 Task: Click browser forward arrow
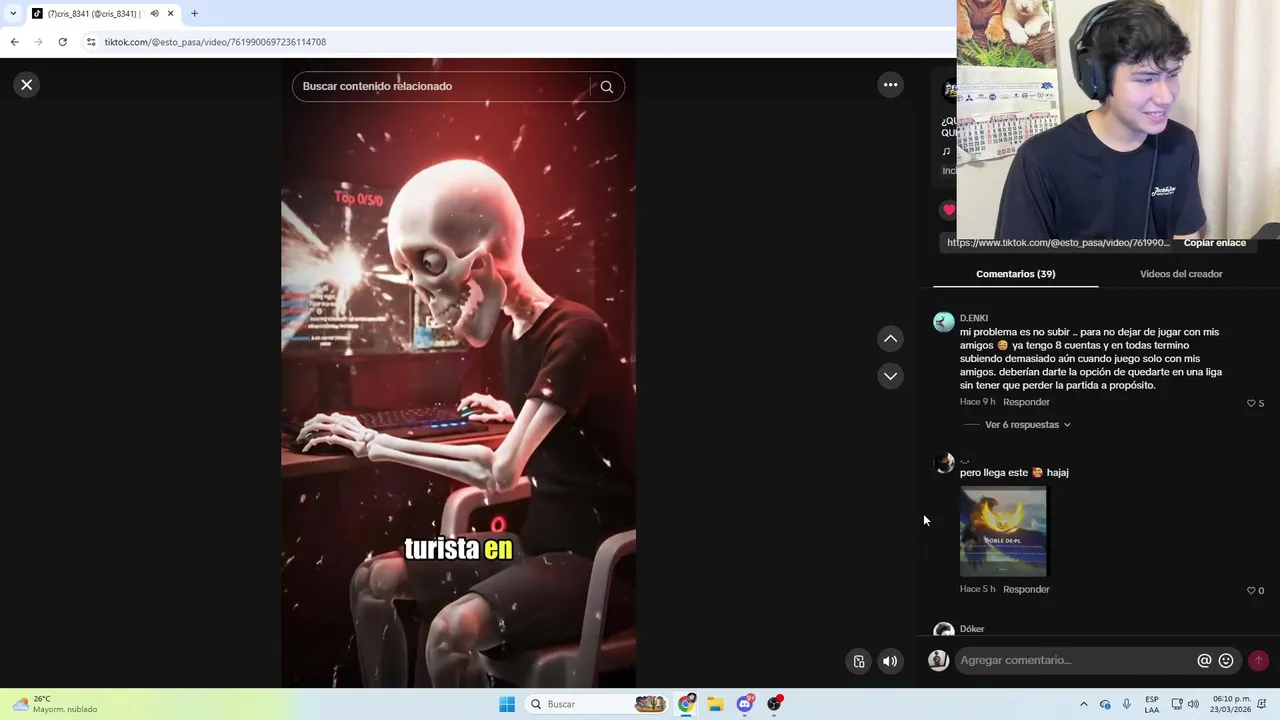tap(38, 42)
